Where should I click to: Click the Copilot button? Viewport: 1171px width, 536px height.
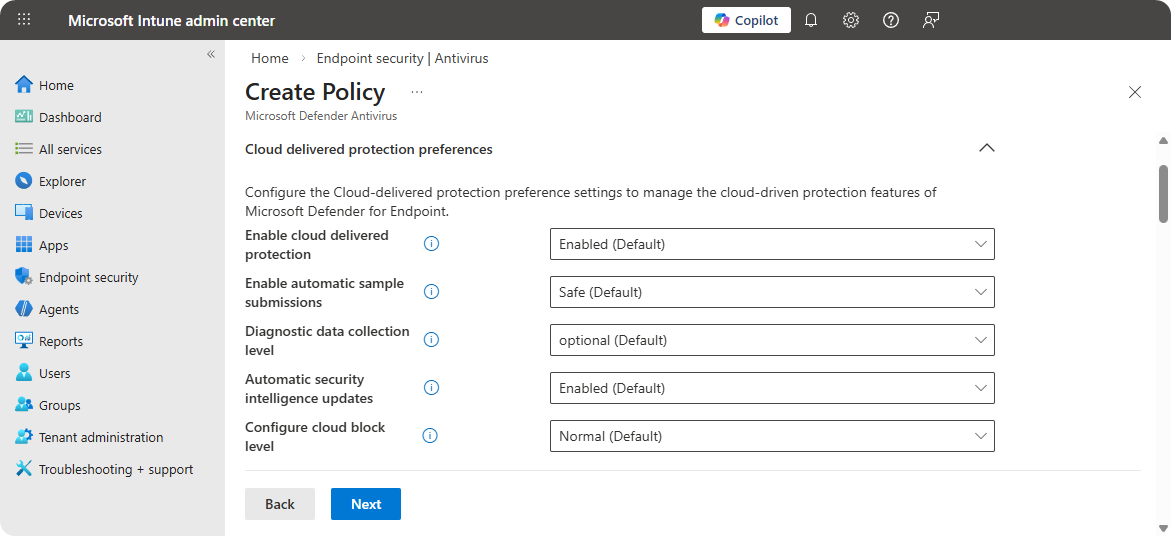[746, 20]
